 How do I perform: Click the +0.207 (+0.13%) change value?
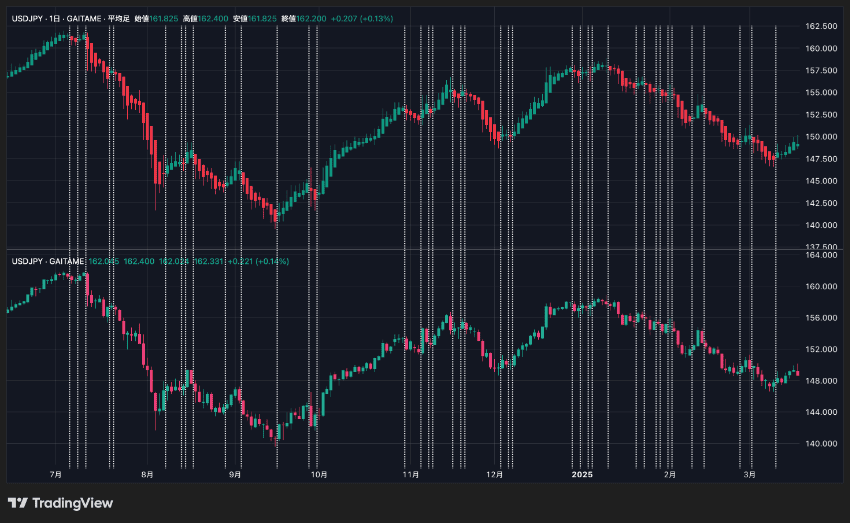click(362, 18)
